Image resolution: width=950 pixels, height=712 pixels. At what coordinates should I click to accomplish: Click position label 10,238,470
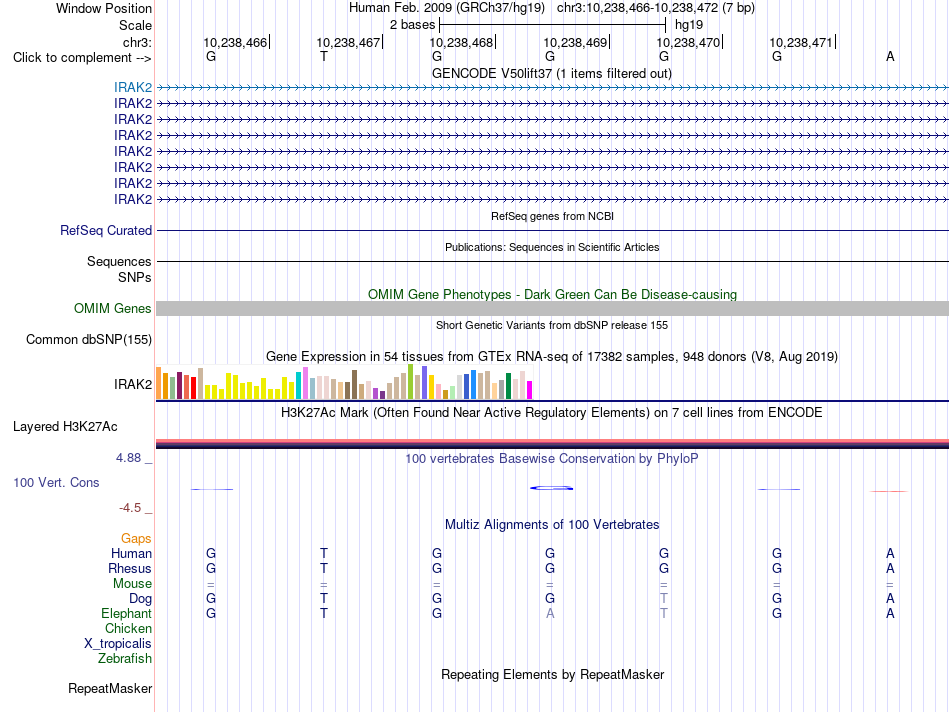(x=688, y=42)
